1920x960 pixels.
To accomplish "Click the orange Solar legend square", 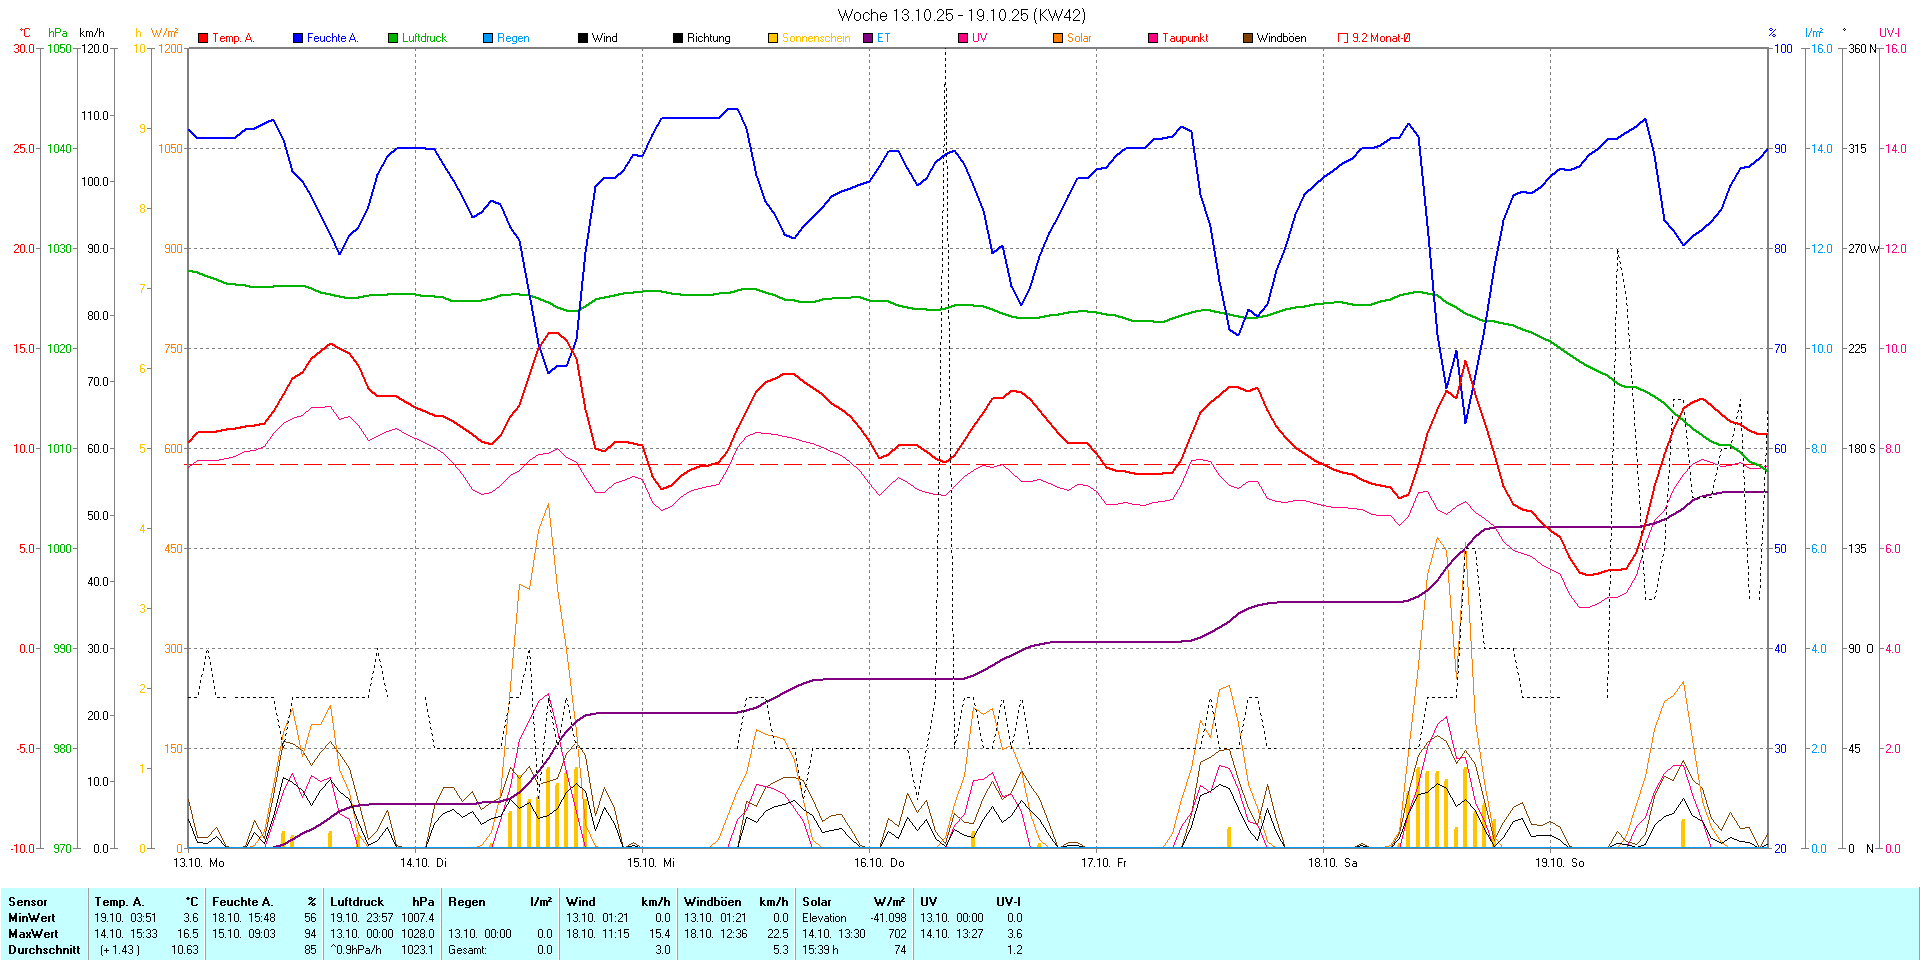I will 1058,38.
